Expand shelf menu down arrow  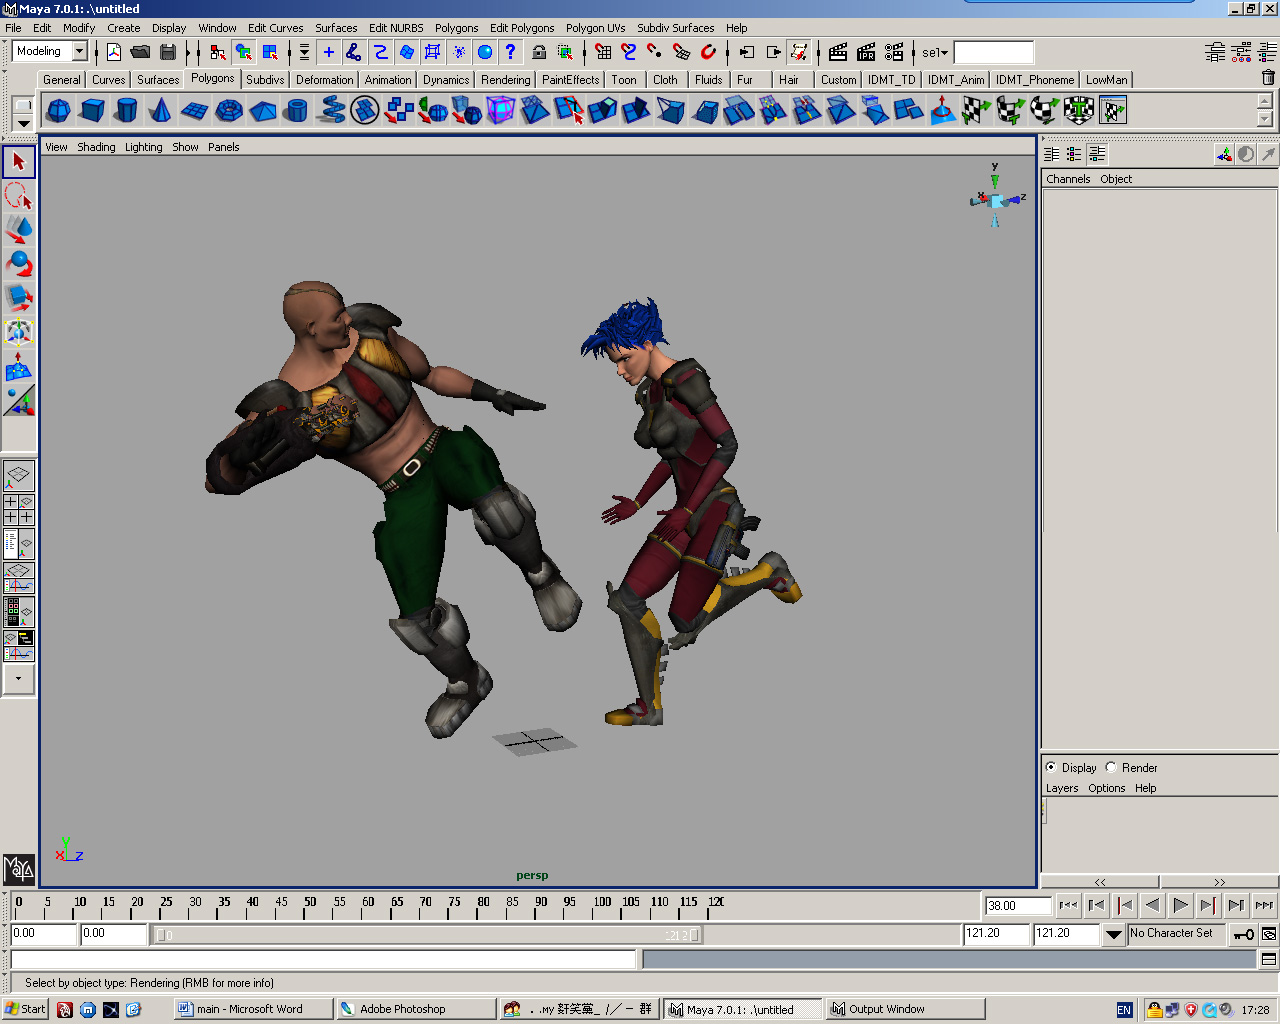23,124
